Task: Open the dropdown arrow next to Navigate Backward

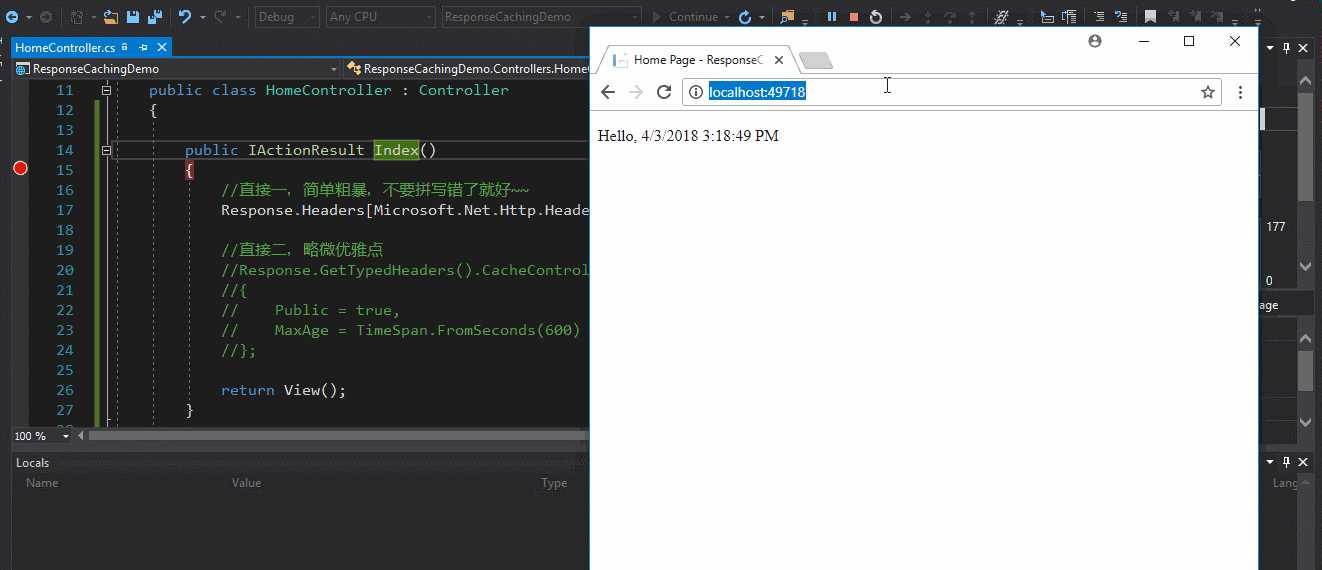Action: (x=29, y=17)
